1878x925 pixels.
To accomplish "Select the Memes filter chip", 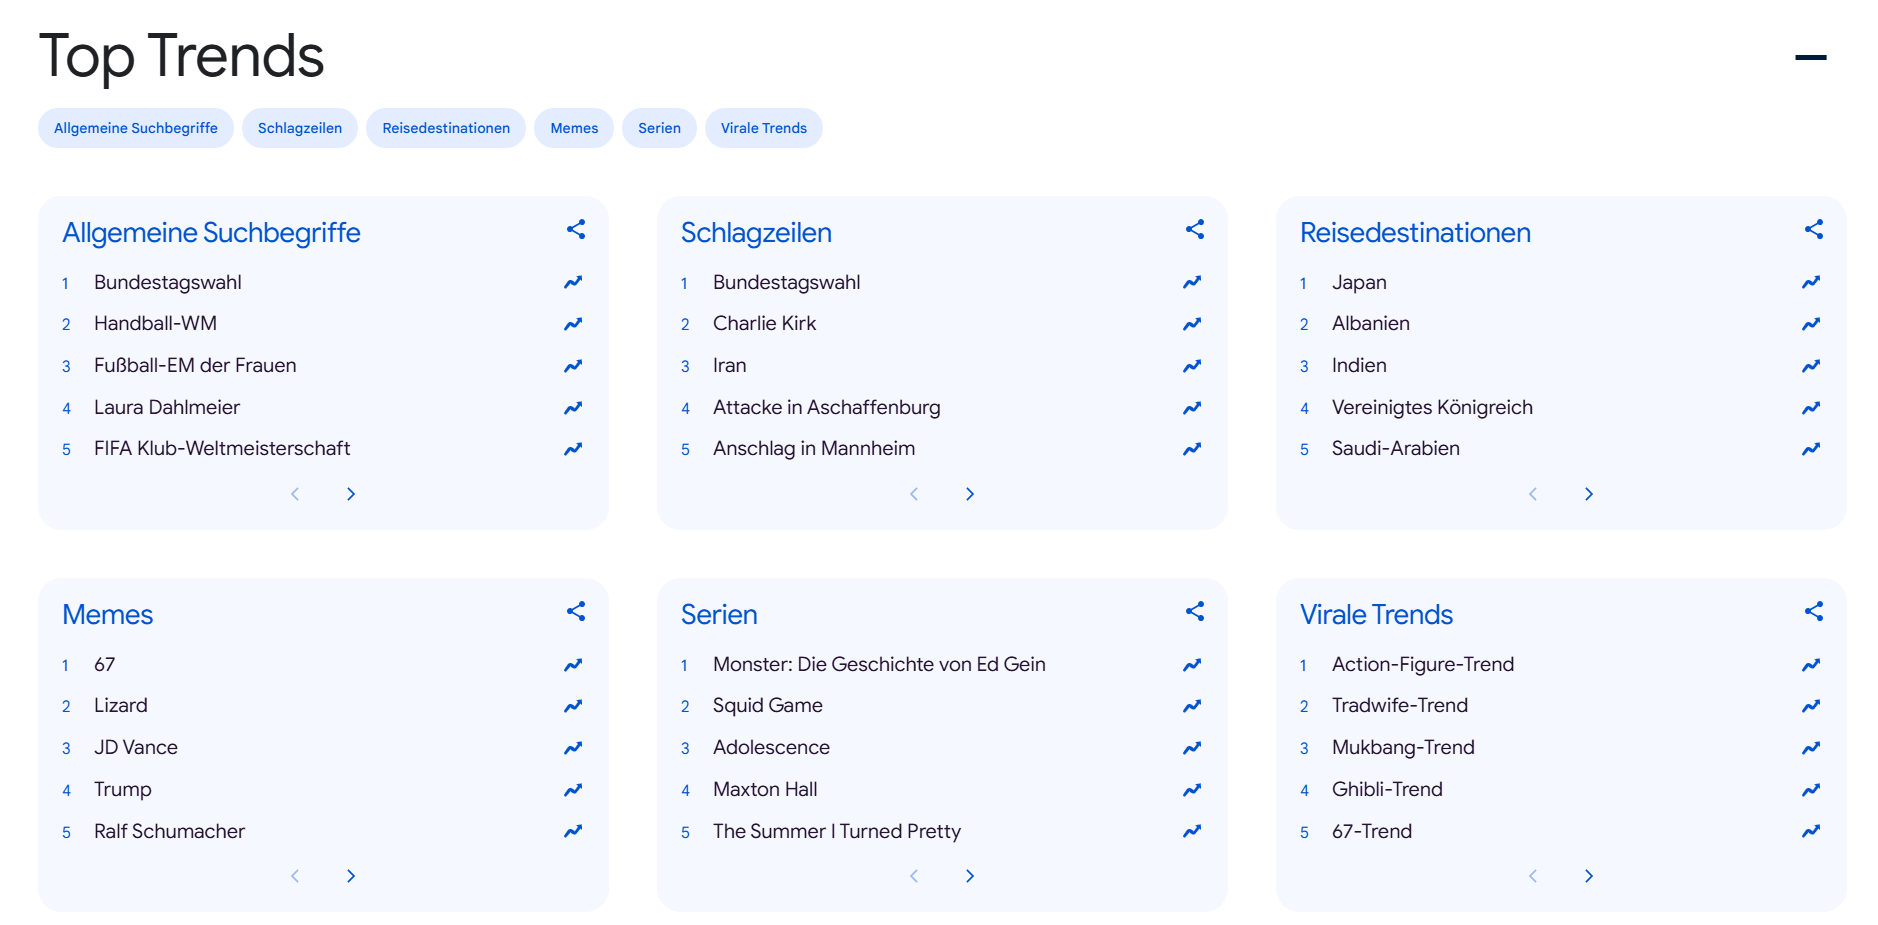I will coord(574,128).
